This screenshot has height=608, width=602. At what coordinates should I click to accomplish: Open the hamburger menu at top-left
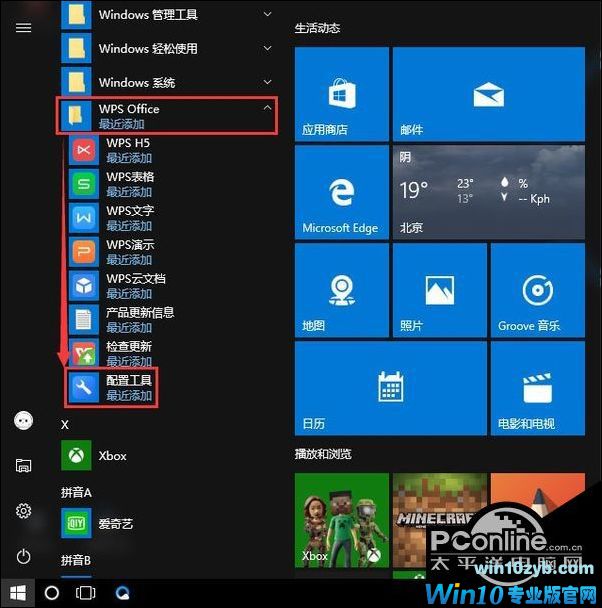pos(23,27)
